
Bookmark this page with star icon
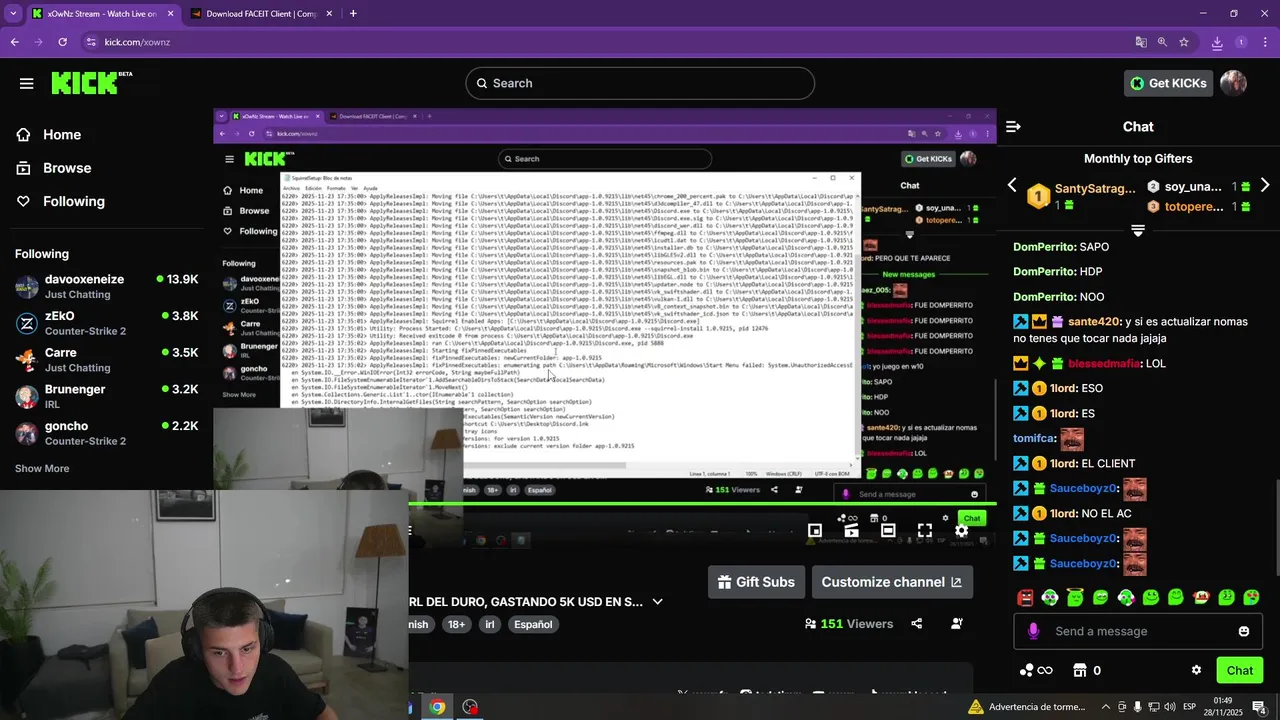click(x=1184, y=42)
